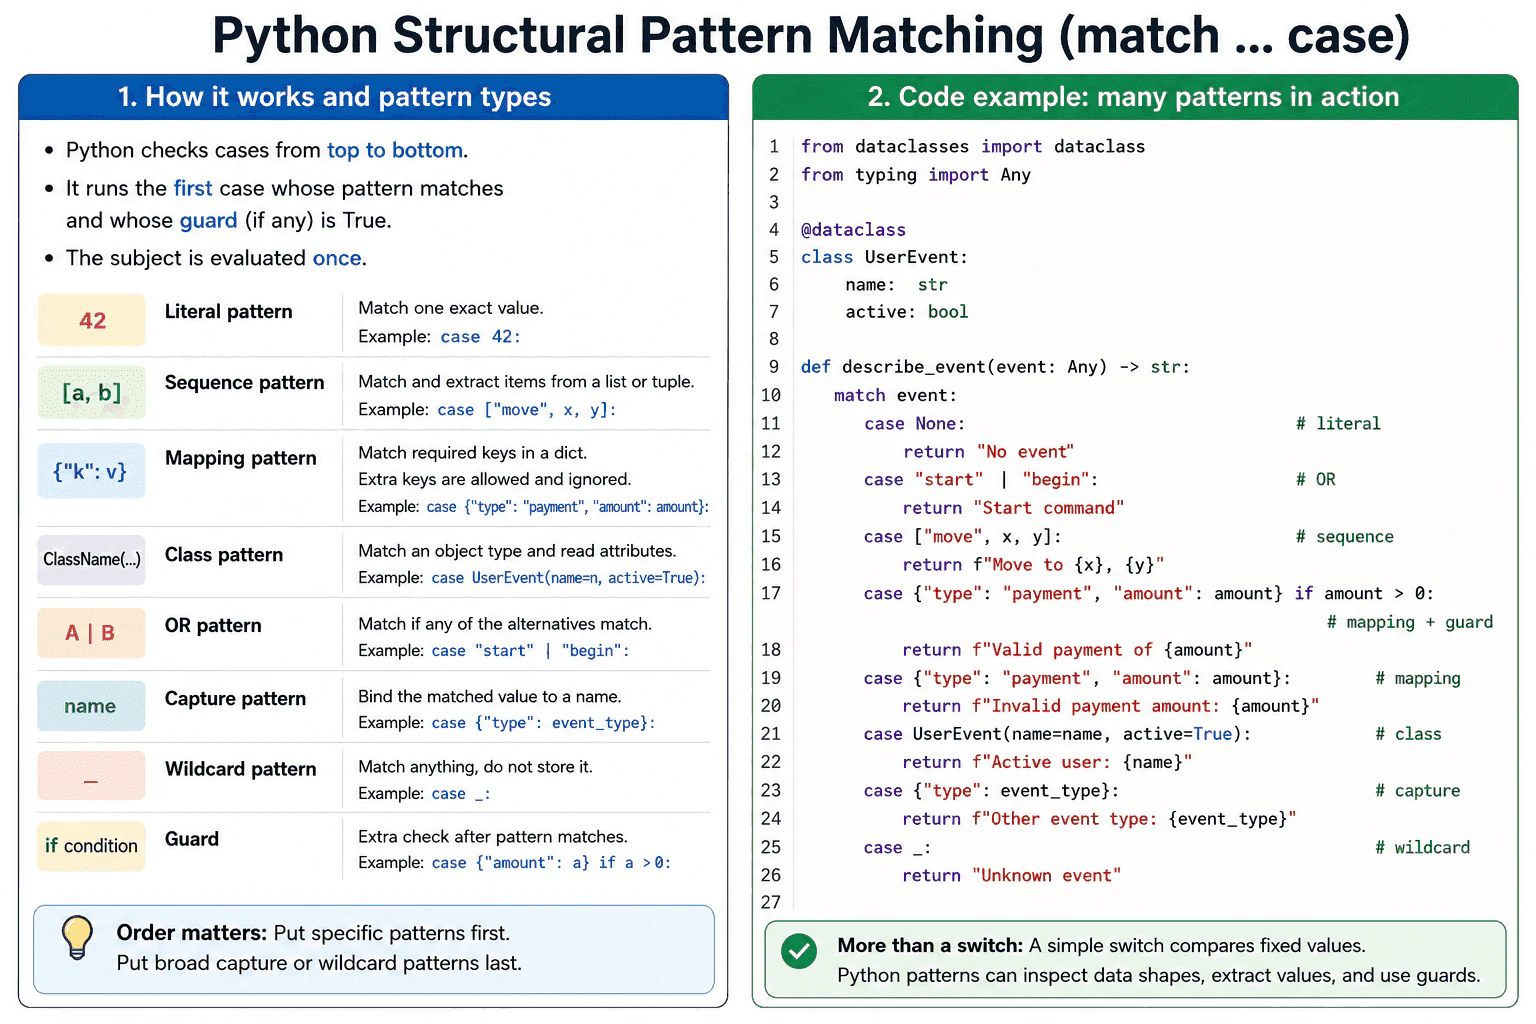Click the "Mapping pattern" label
The image size is (1536, 1024).
(x=241, y=458)
